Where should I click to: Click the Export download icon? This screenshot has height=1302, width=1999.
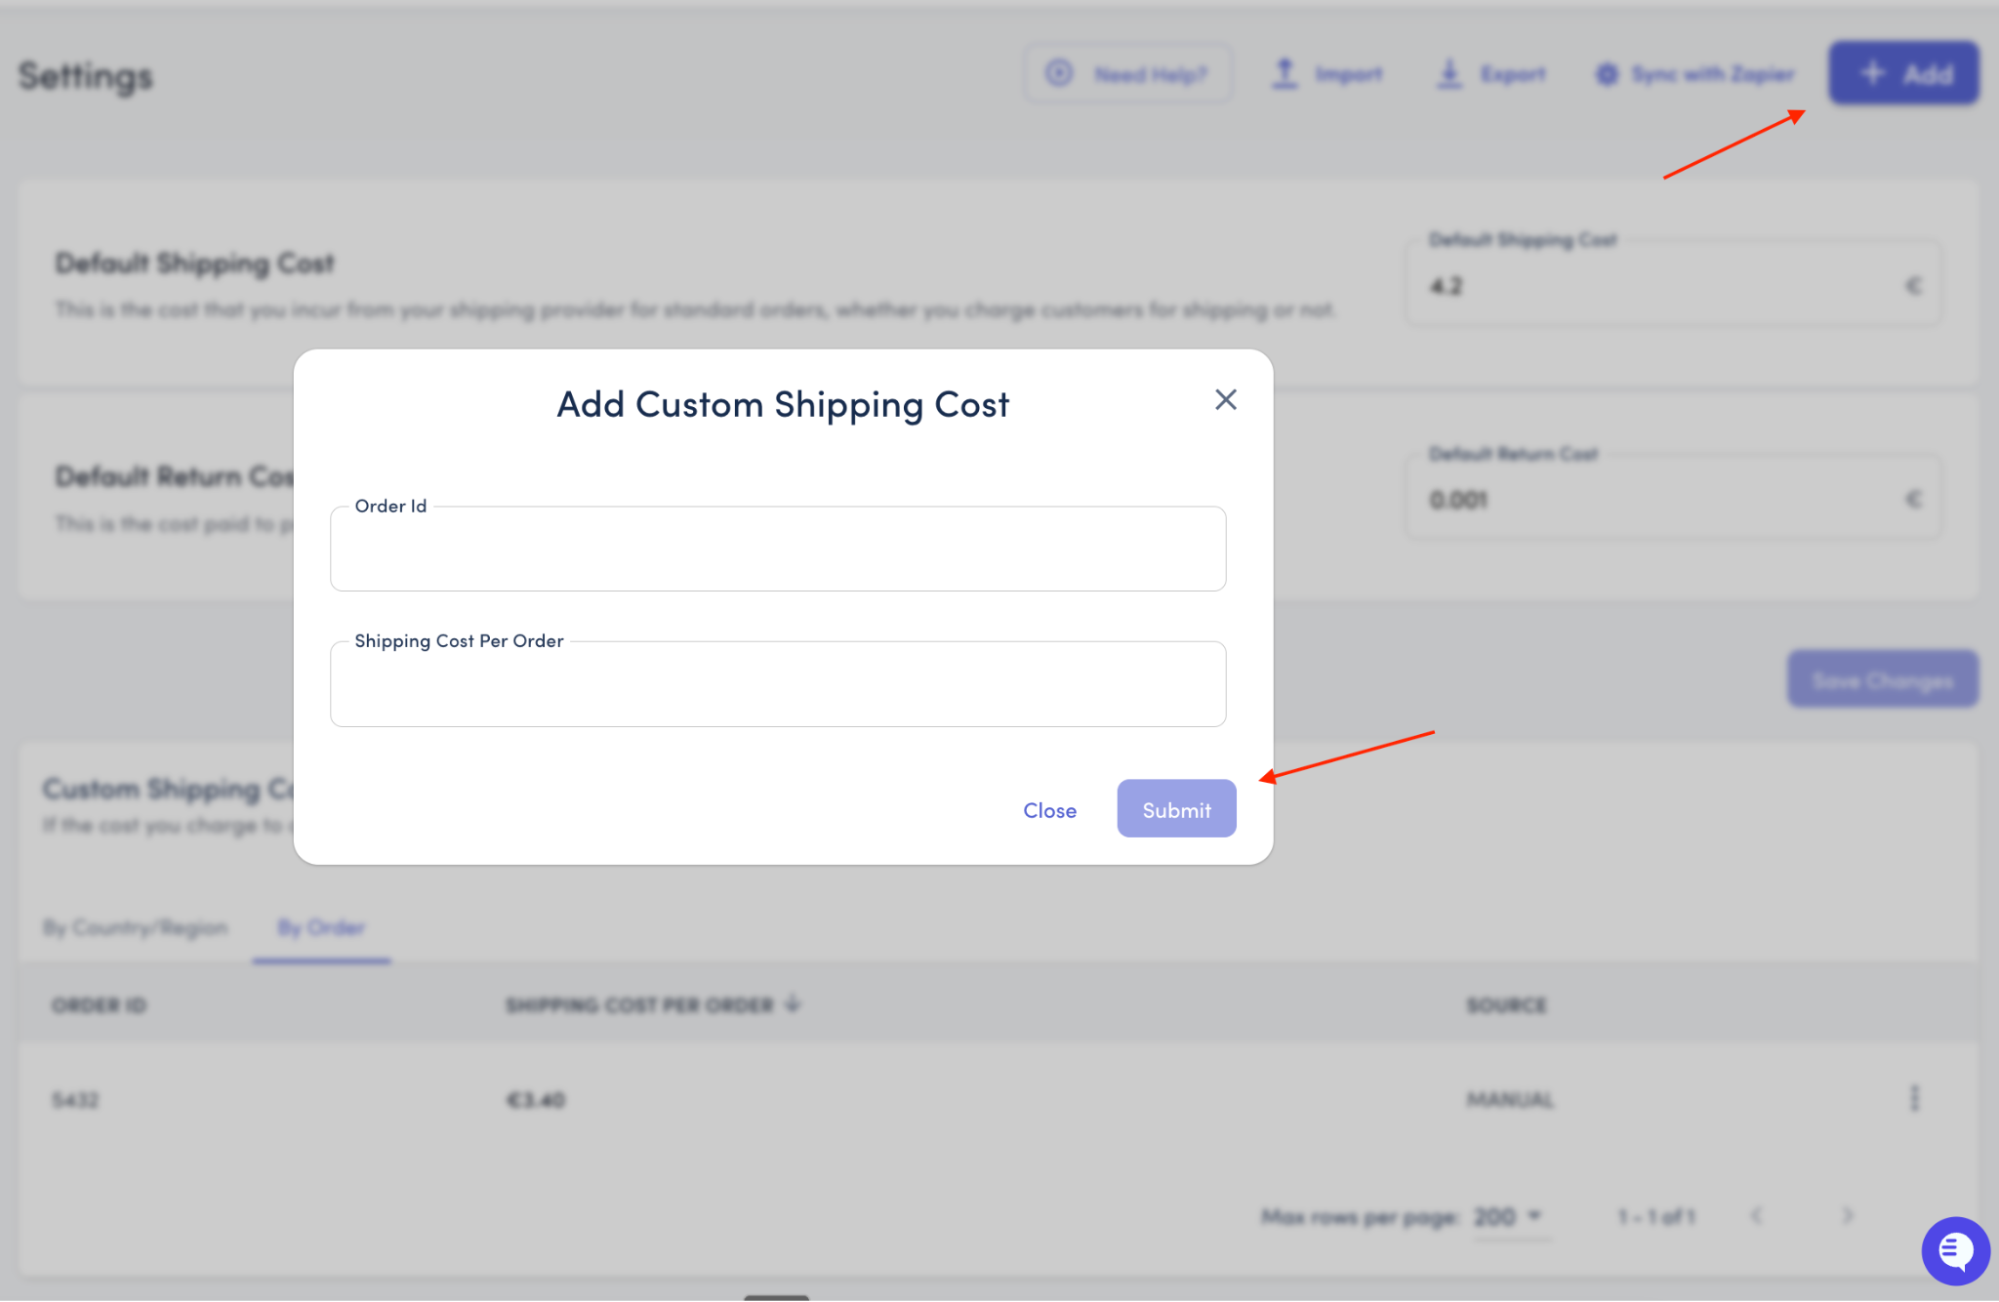pos(1449,73)
